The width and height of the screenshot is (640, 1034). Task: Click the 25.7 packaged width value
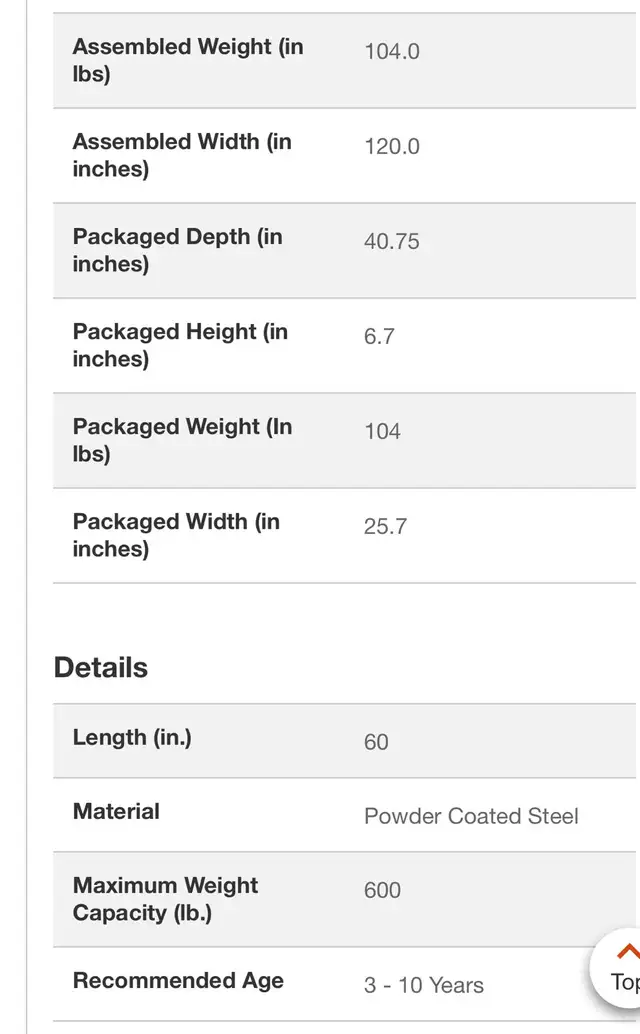[x=385, y=526]
